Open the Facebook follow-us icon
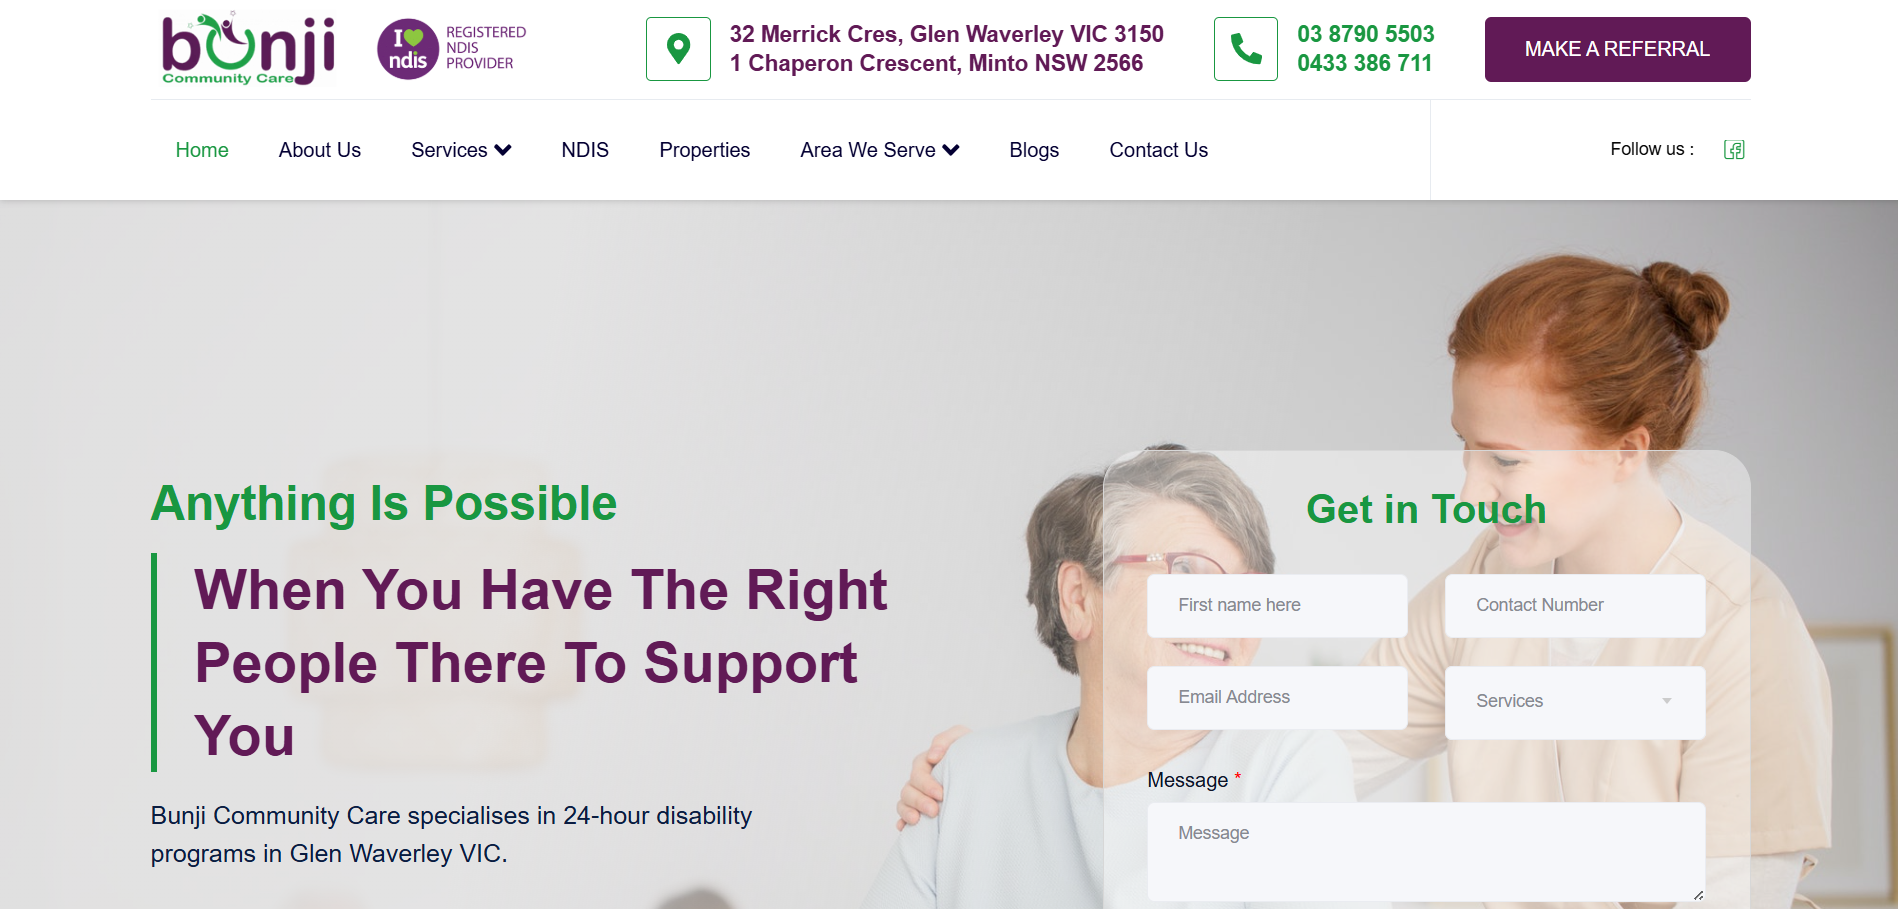1898x909 pixels. click(x=1734, y=150)
